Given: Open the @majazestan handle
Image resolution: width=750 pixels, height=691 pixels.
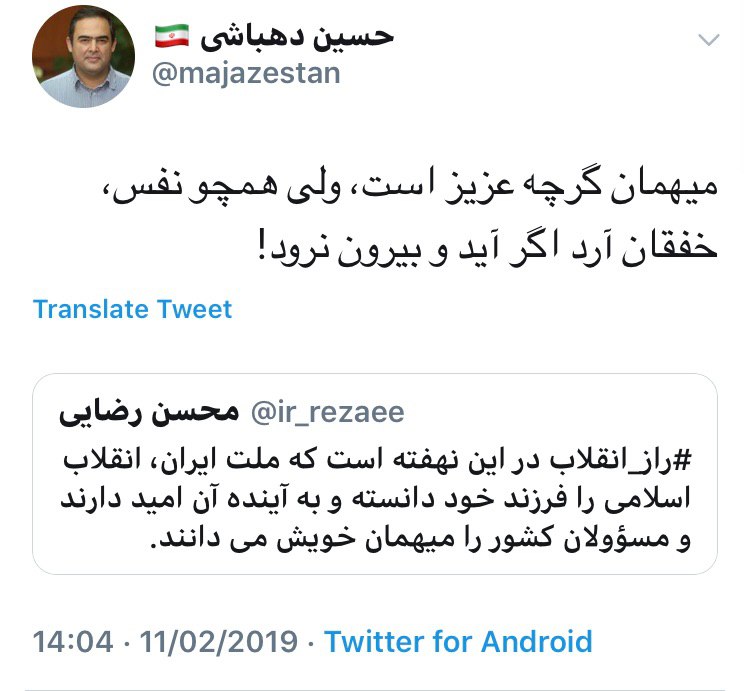Looking at the screenshot, I should 246,74.
